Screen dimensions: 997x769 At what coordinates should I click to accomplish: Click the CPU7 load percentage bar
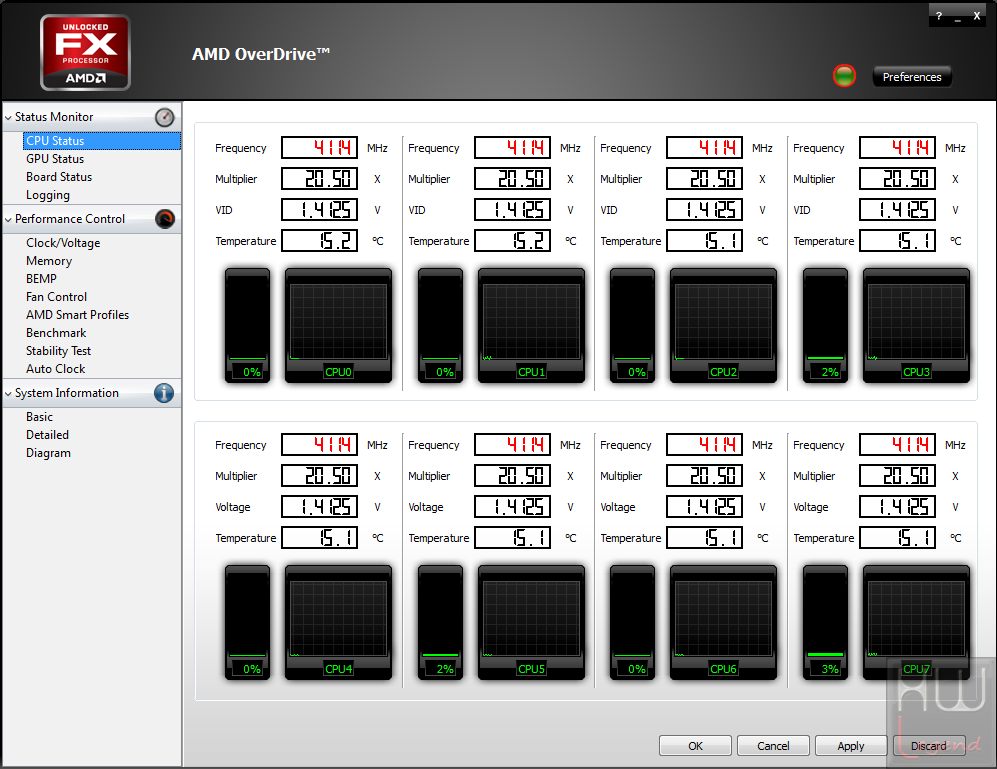coord(825,622)
